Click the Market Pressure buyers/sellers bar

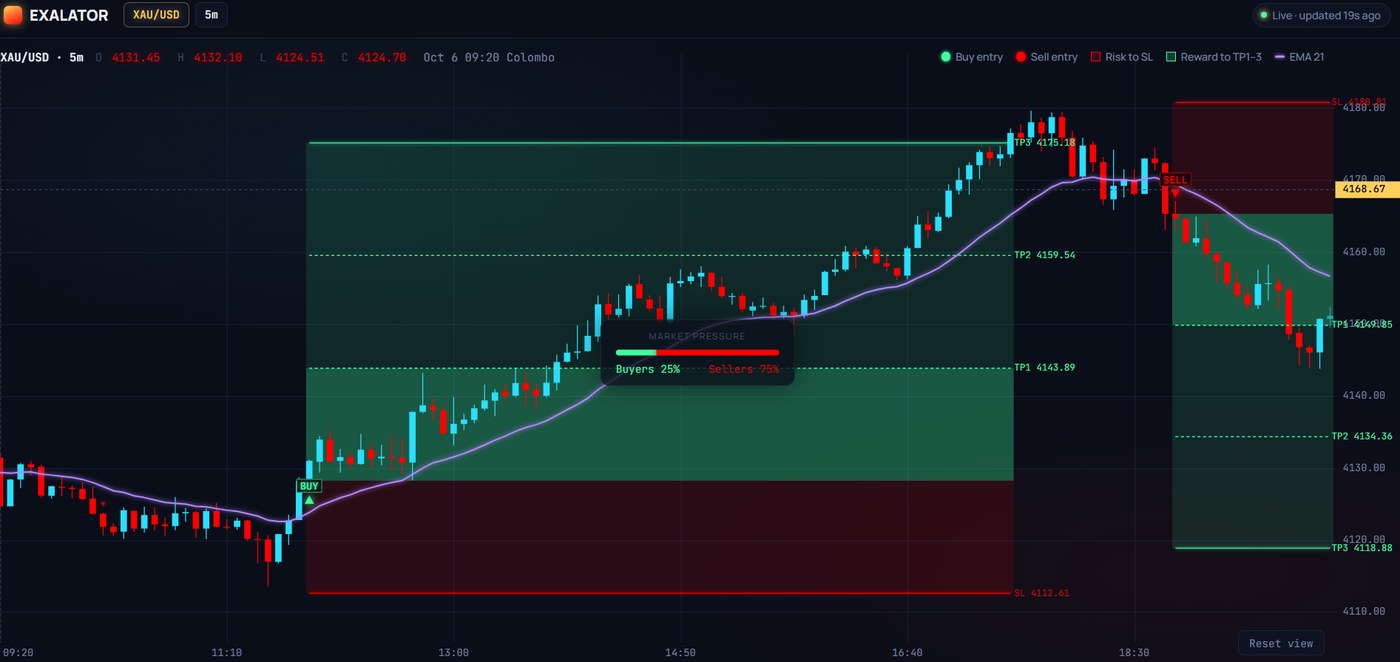point(697,352)
